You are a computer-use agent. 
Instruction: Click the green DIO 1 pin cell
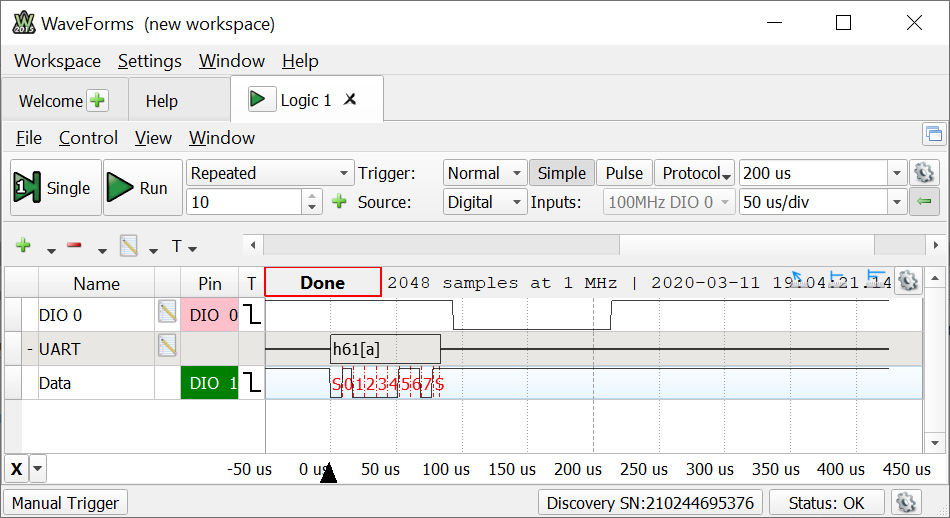210,382
